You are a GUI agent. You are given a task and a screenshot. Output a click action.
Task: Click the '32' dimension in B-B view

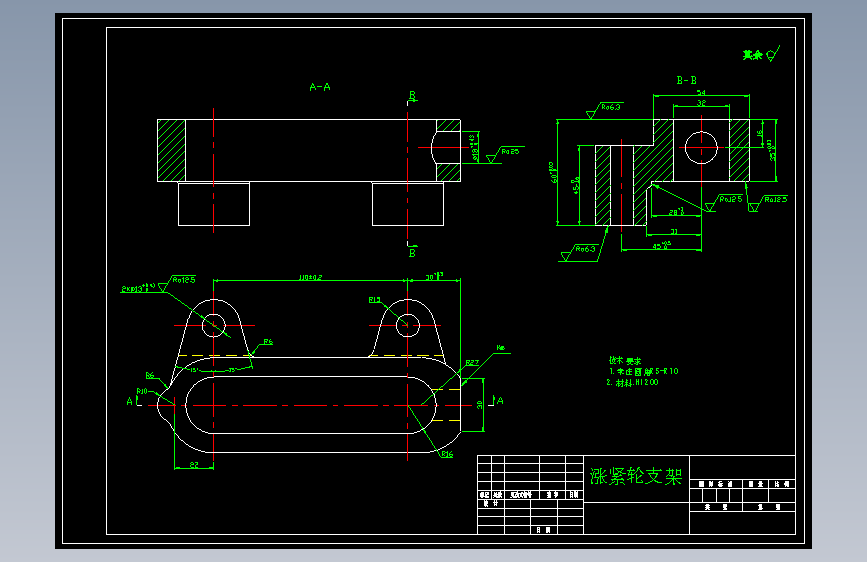[x=701, y=102]
